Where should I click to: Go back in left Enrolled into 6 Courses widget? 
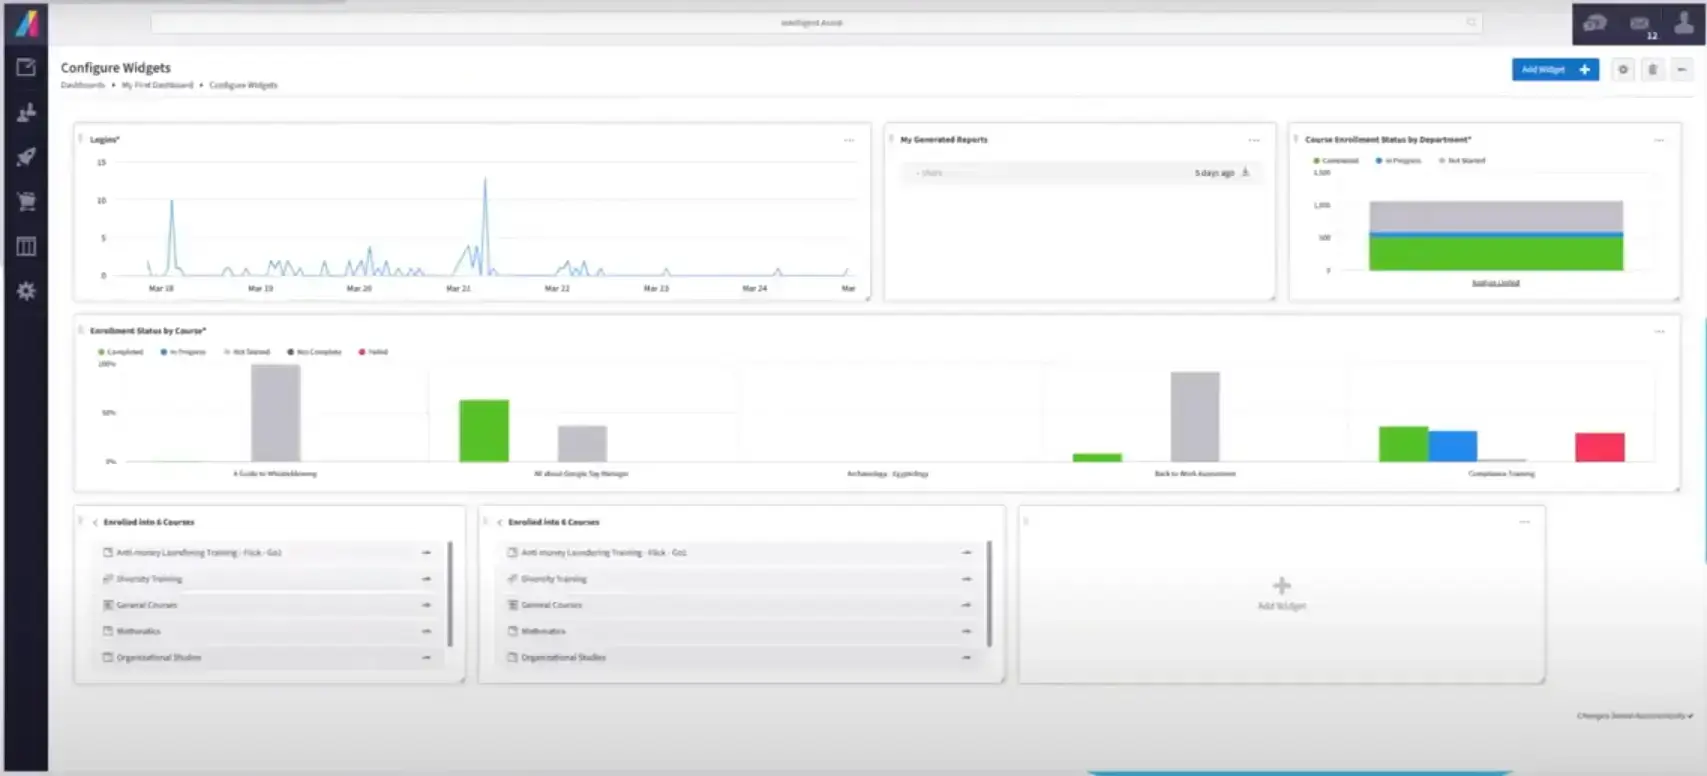[95, 522]
